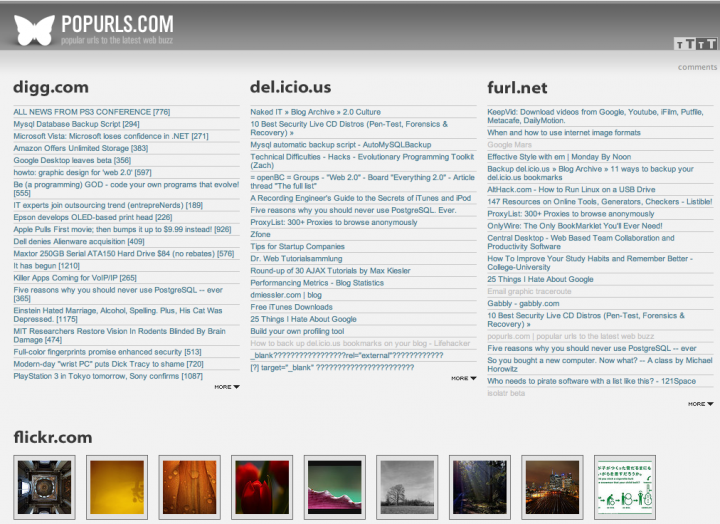Select the second T font size icon

pos(690,44)
